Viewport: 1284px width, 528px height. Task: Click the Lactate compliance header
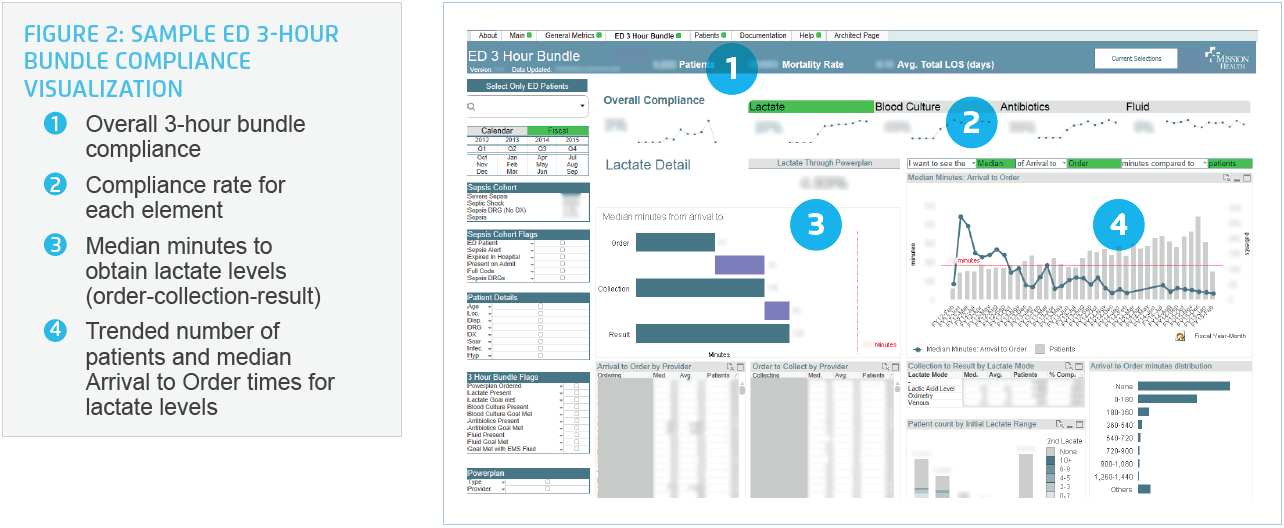pos(810,106)
